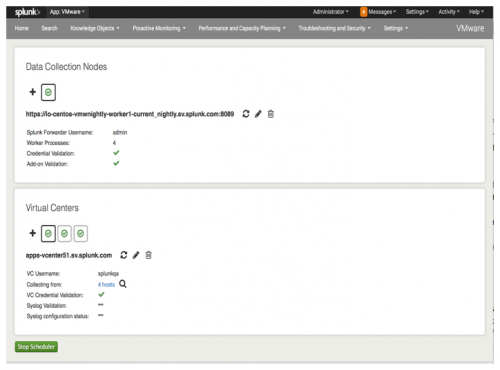Click the Syslog Validation dash indicator
500x370 pixels.
click(x=101, y=305)
